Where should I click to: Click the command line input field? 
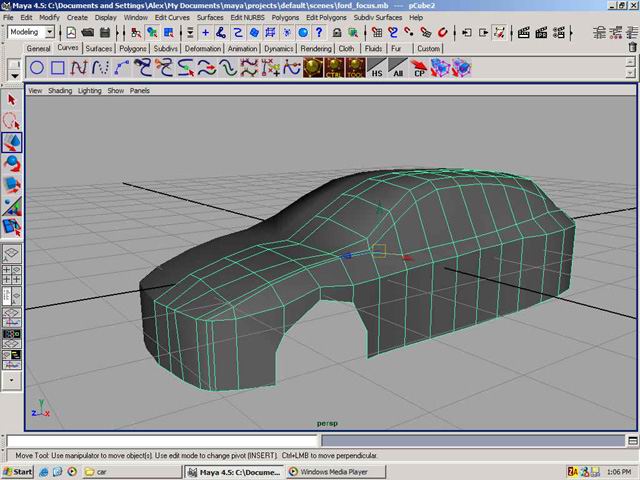[x=160, y=440]
